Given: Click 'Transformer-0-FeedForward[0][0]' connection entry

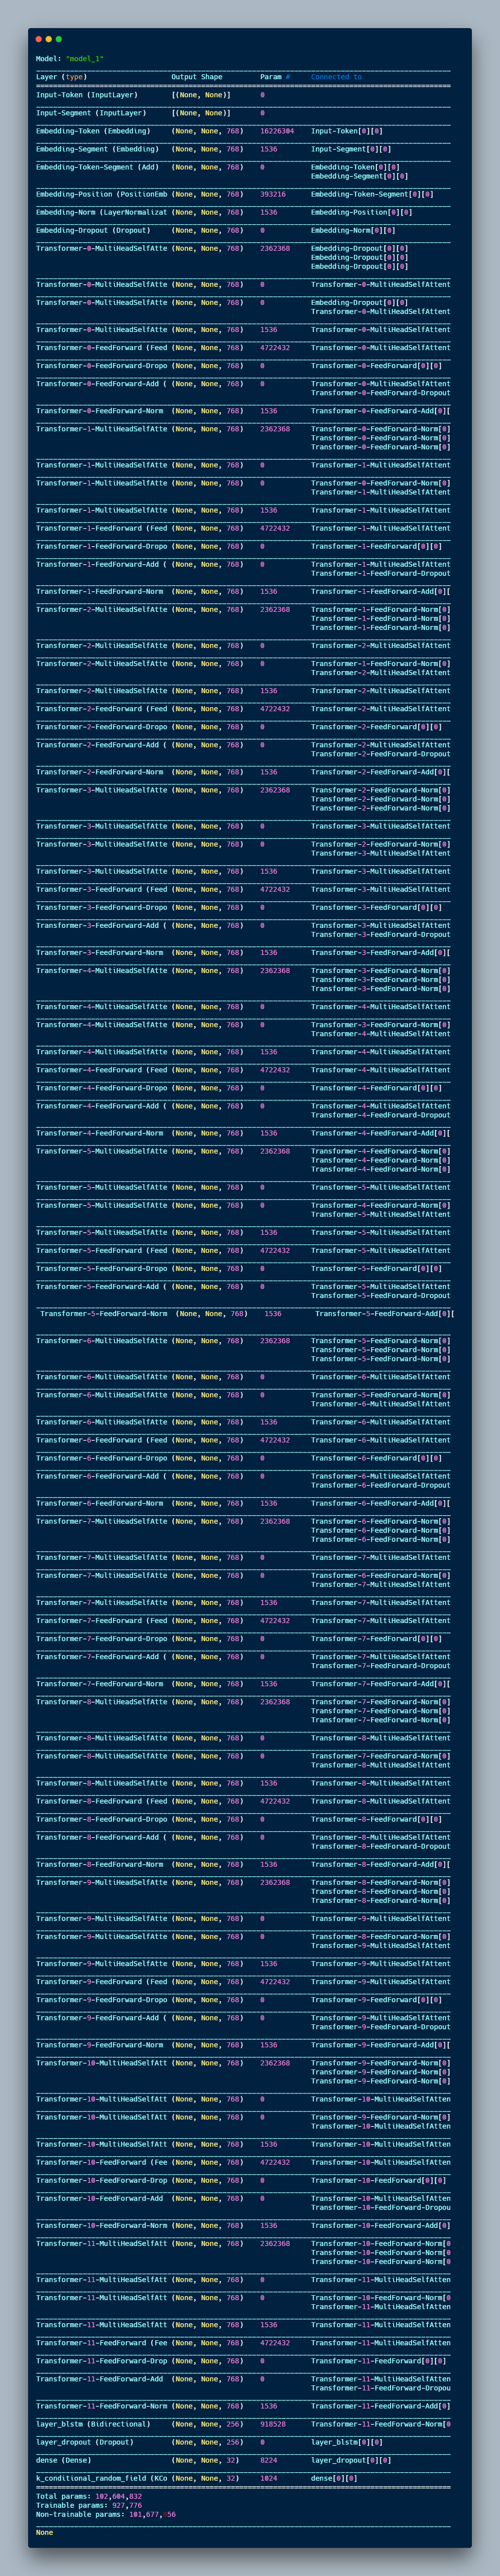Looking at the screenshot, I should click(376, 366).
